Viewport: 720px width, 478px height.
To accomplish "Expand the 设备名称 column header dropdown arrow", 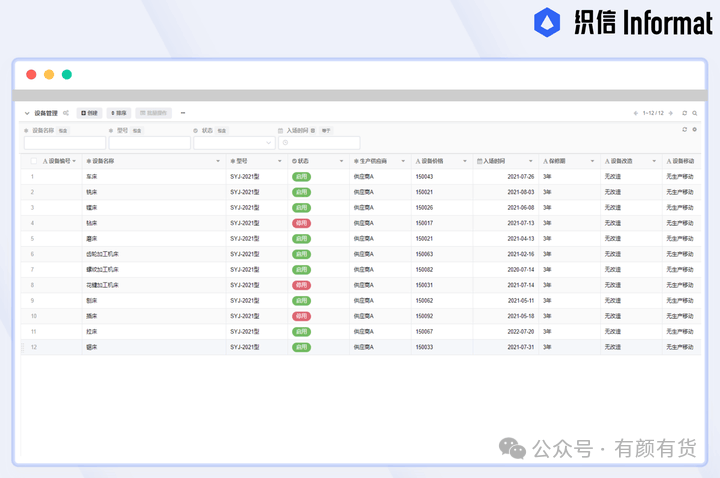I will (x=218, y=161).
